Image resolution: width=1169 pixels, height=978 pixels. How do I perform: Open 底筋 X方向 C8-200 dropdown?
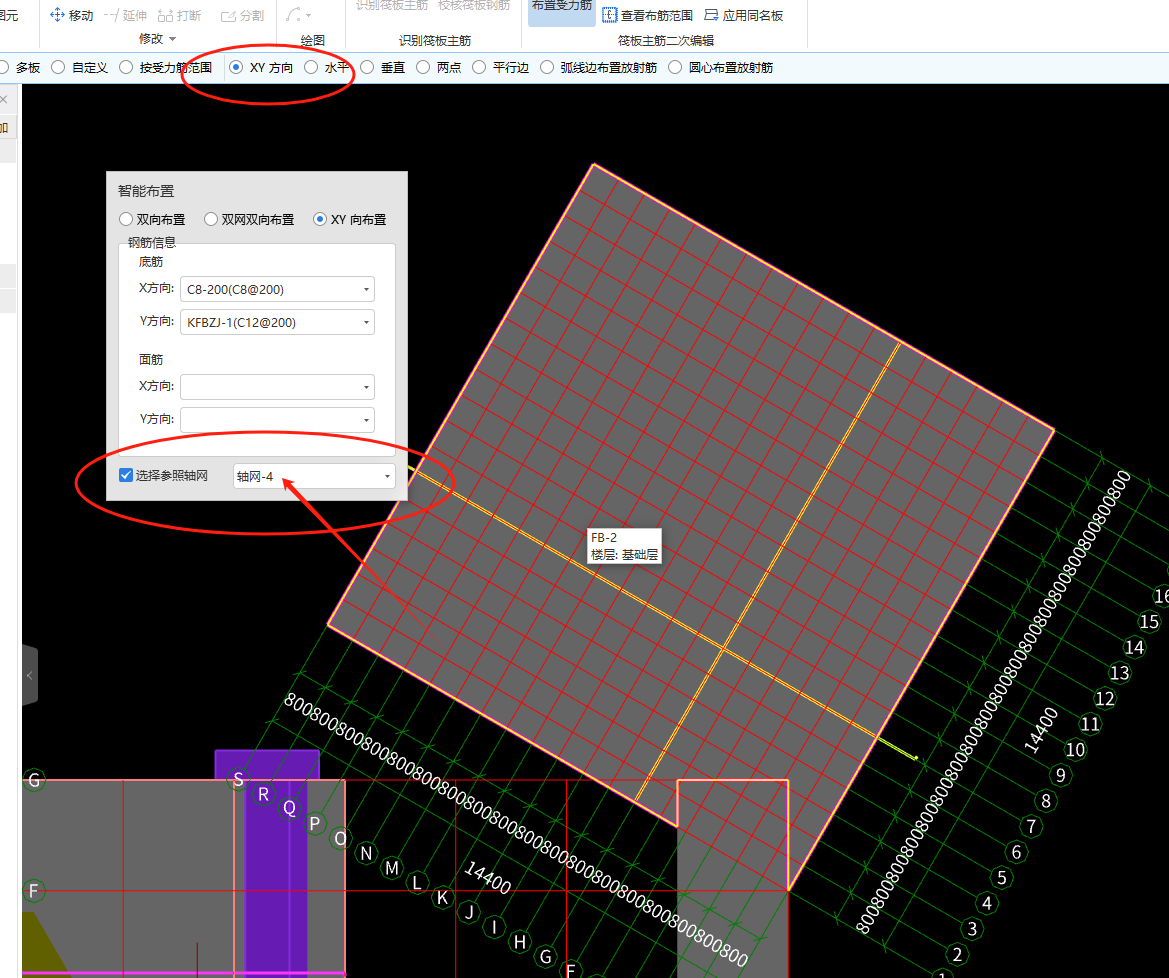pos(277,289)
